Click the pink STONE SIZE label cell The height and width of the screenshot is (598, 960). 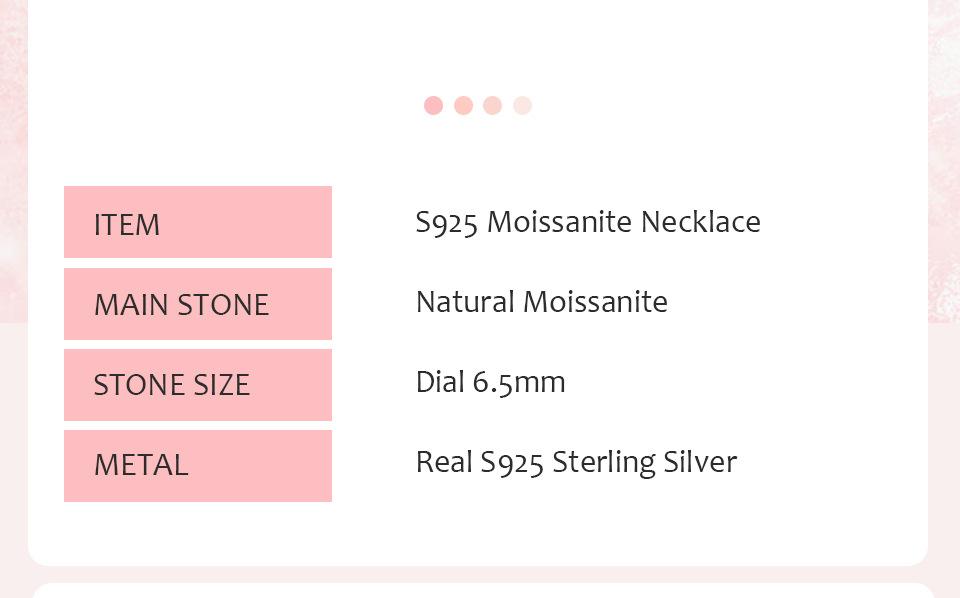pos(198,385)
